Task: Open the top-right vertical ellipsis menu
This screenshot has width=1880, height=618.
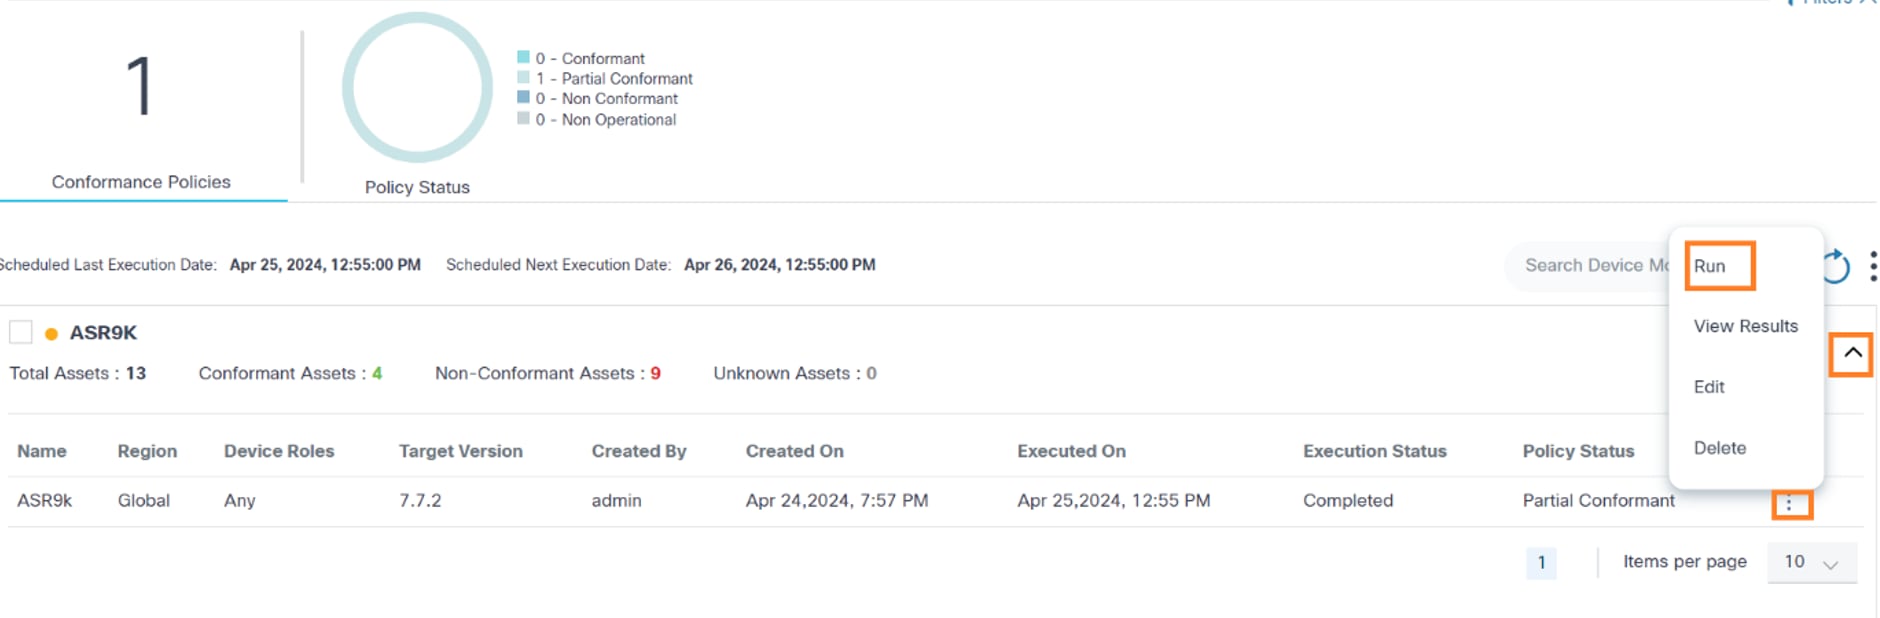Action: (1872, 266)
